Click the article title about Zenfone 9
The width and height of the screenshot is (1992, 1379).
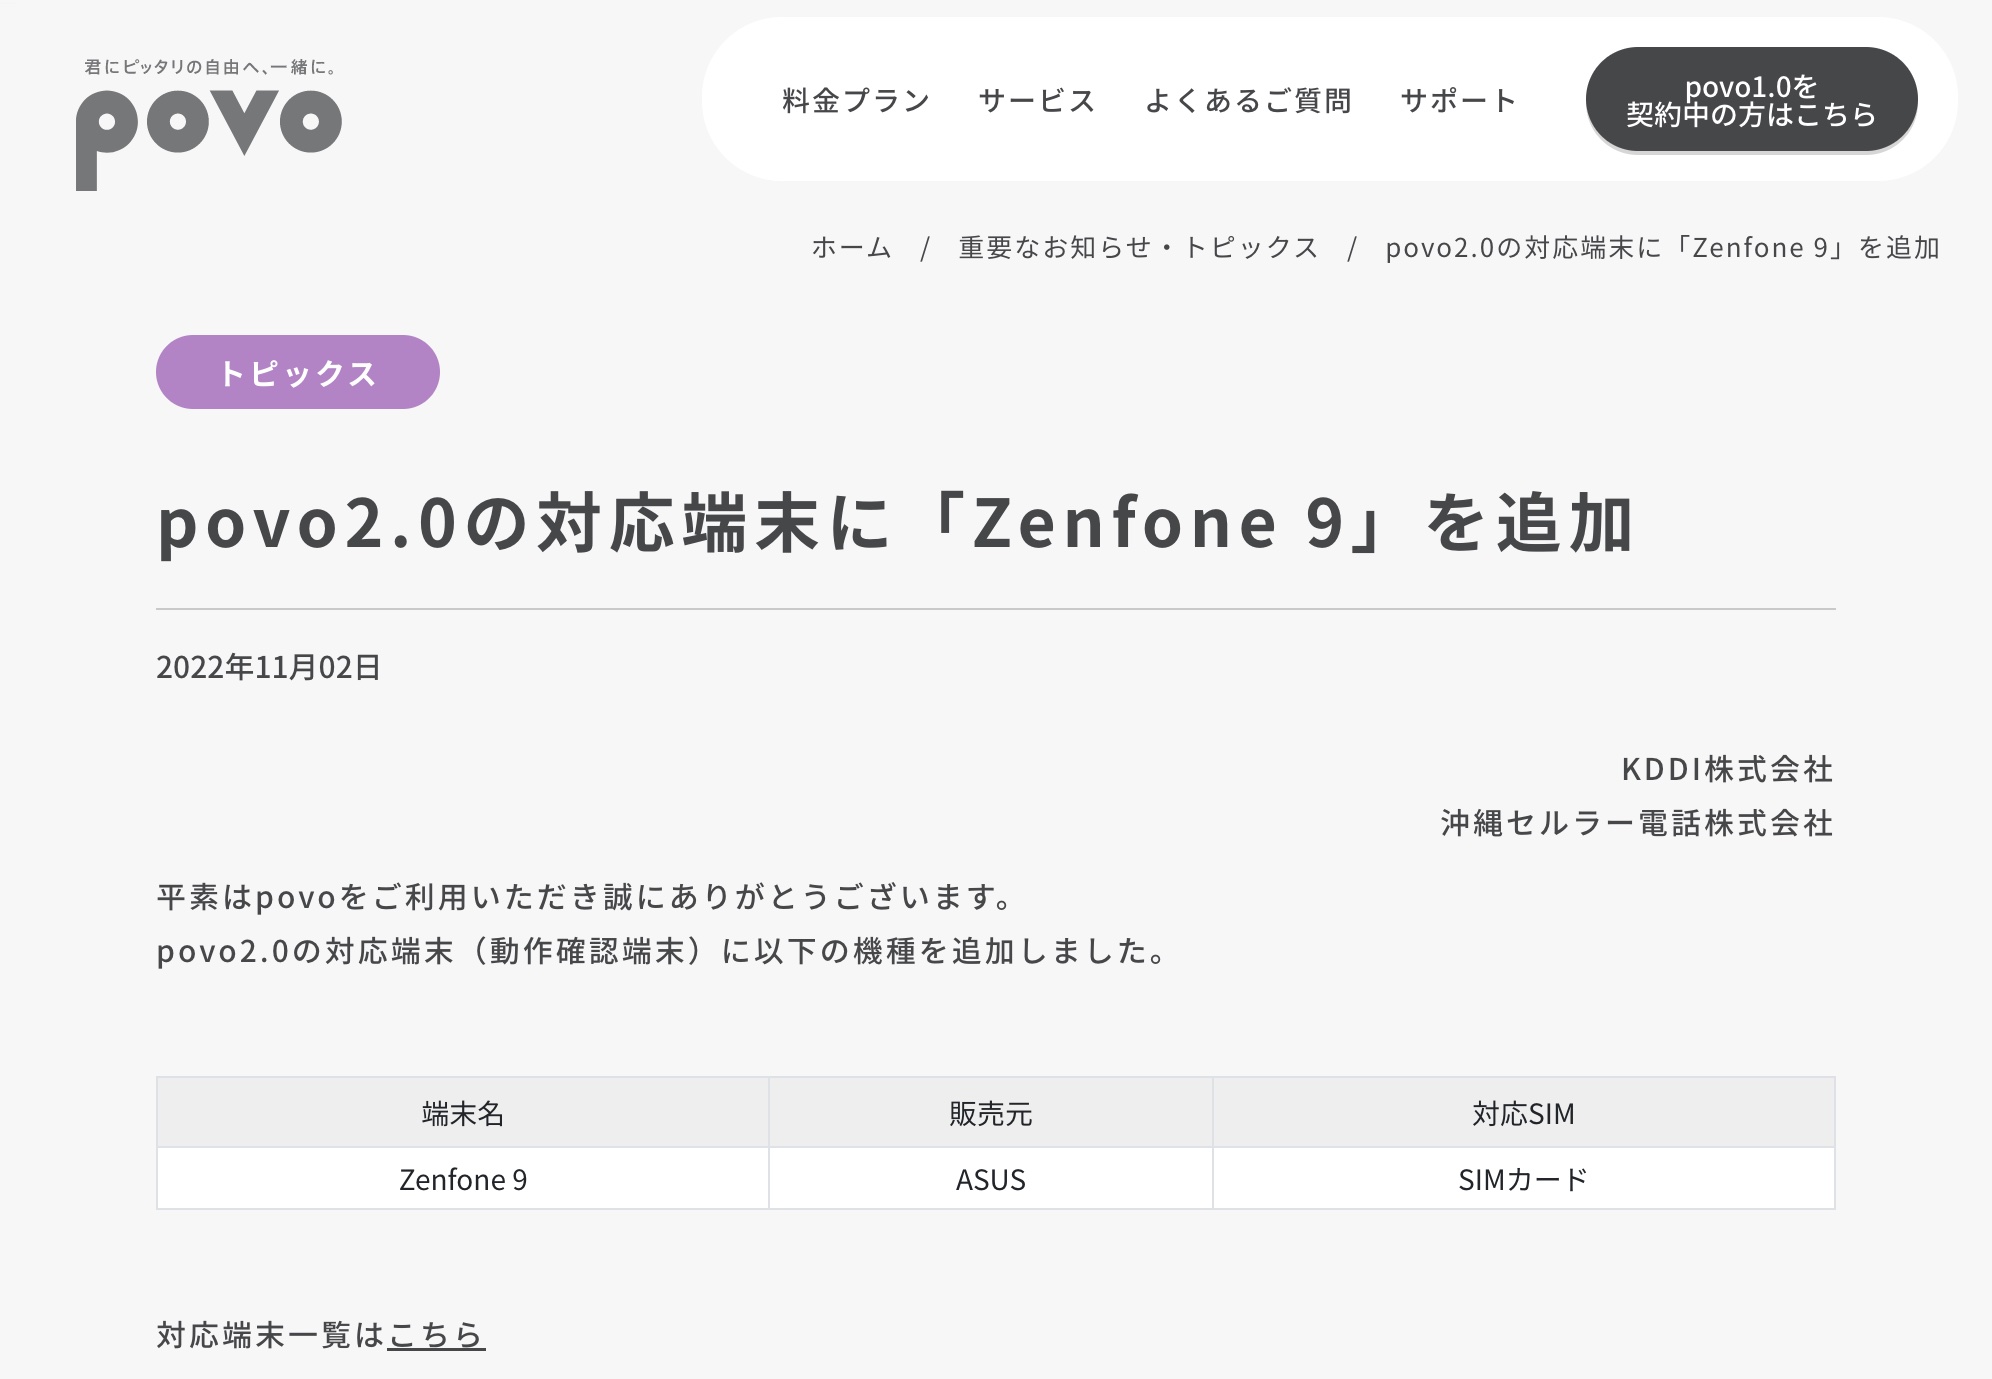tap(895, 523)
